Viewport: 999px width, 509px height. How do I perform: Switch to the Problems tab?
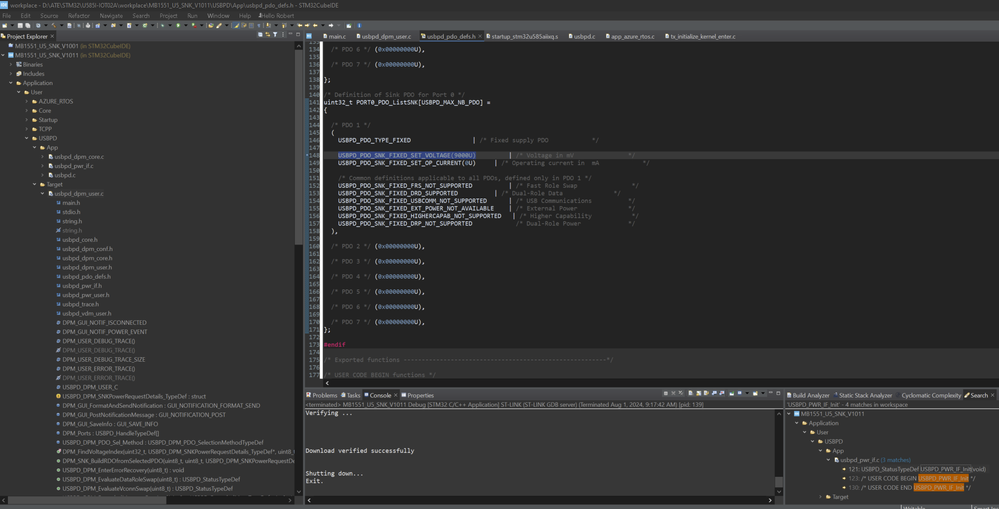tap(324, 395)
